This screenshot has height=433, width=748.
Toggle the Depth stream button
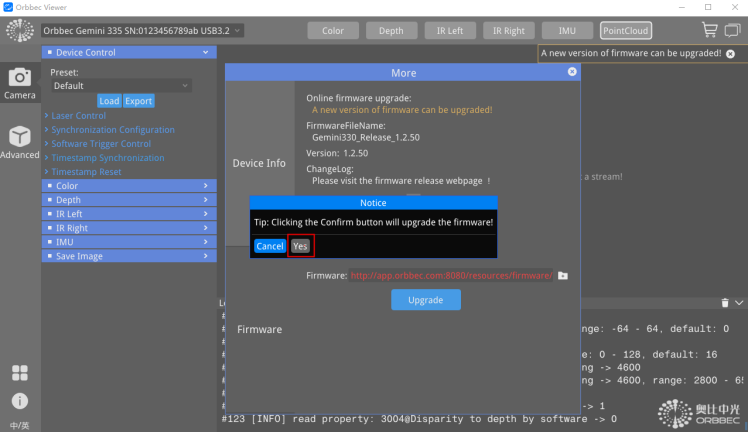391,30
